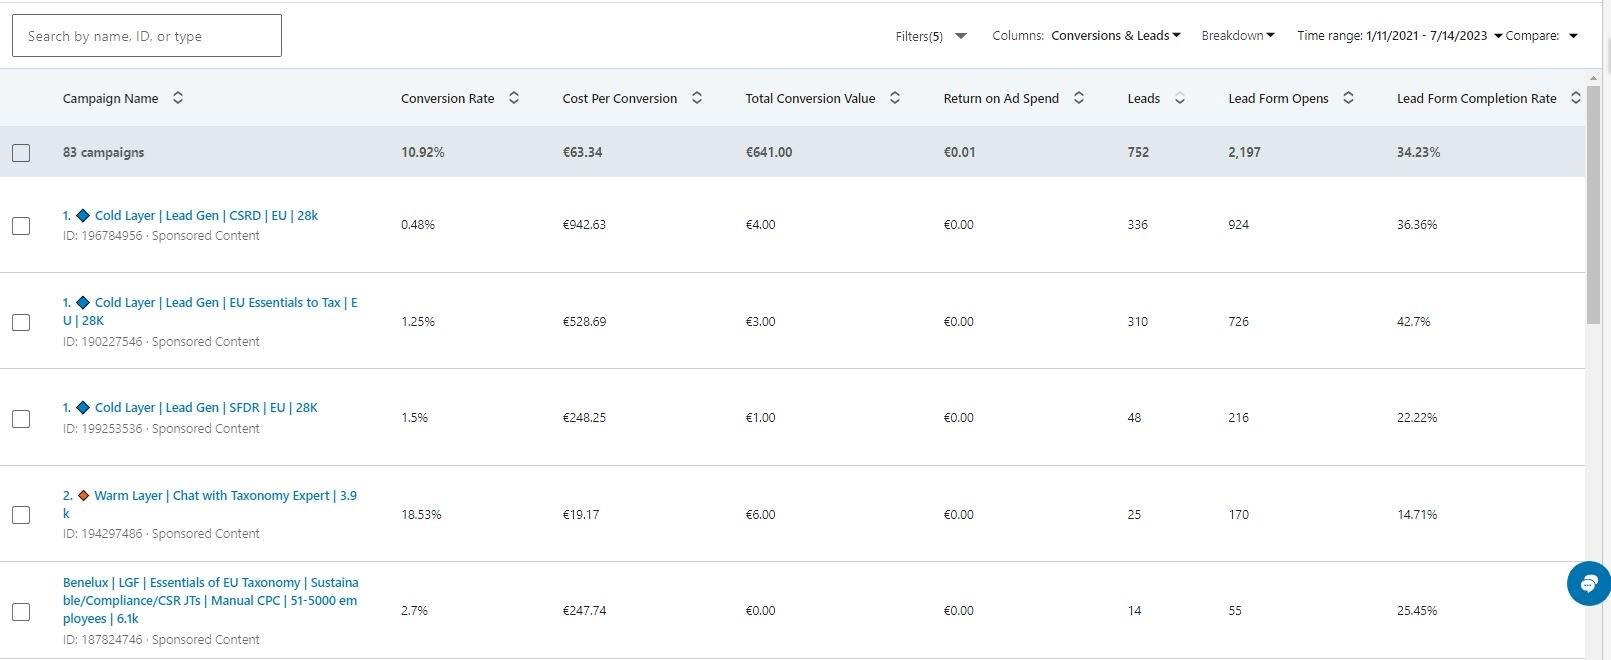Click the 22.22% completion rate cell

point(1417,418)
